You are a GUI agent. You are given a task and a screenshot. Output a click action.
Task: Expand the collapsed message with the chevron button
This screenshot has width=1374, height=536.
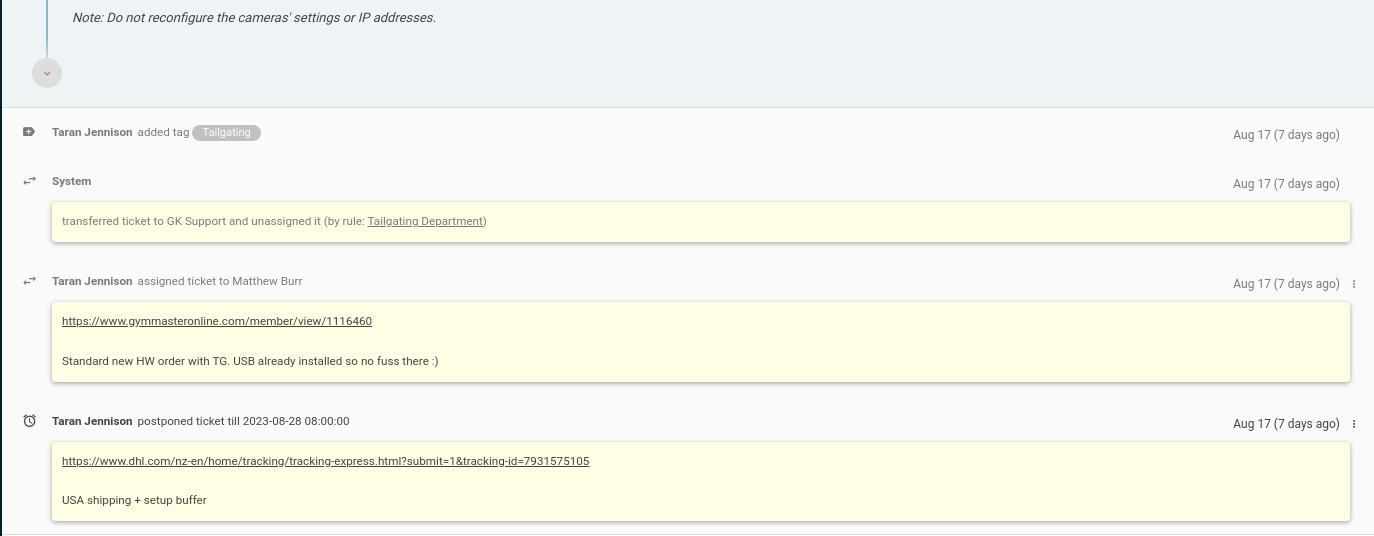[47, 73]
